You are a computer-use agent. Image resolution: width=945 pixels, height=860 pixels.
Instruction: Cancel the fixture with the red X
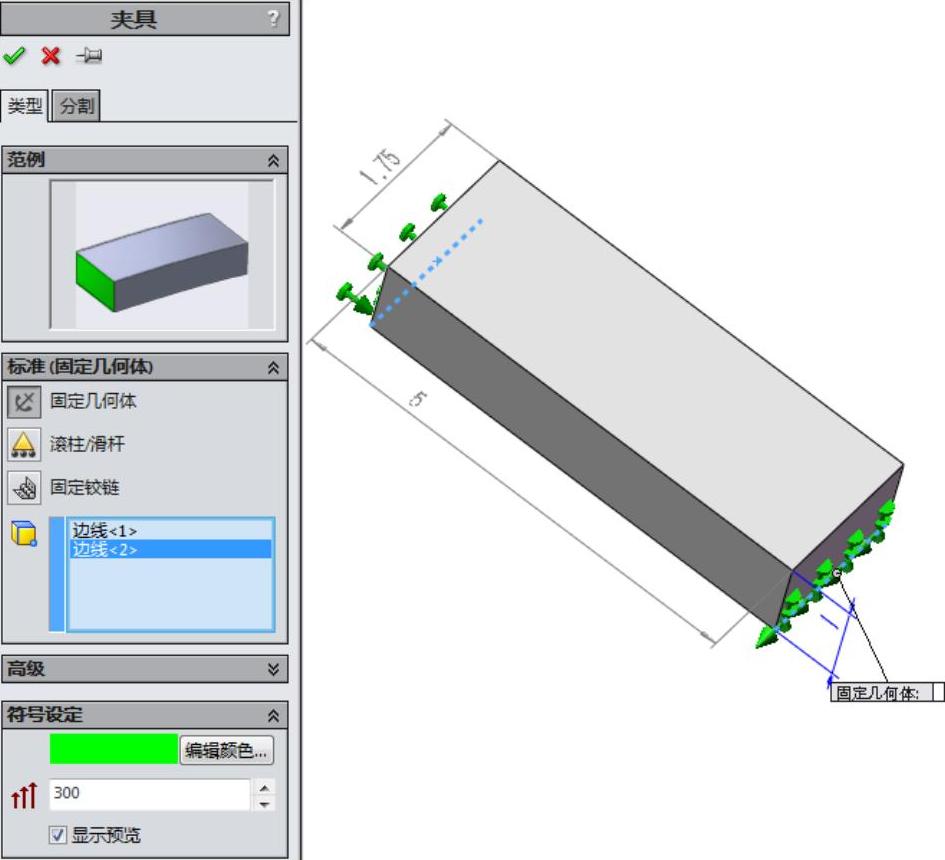point(51,56)
